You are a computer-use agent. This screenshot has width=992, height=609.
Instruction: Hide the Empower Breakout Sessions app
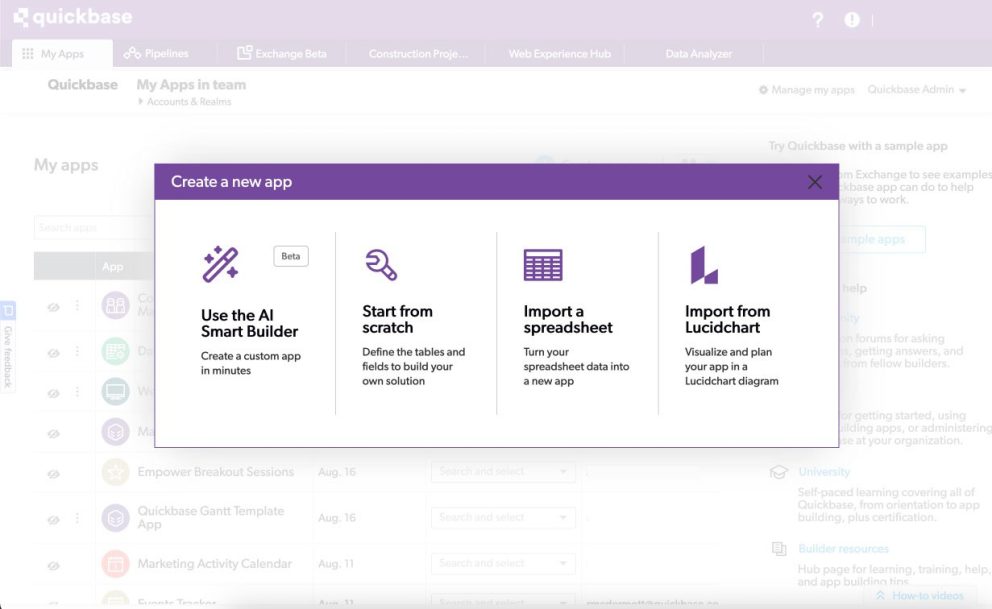[53, 472]
